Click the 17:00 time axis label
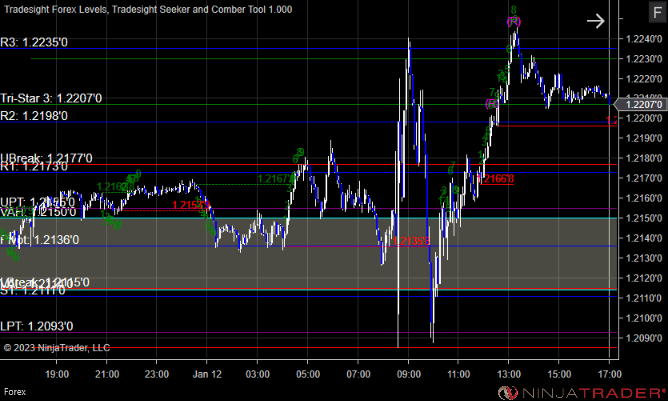The height and width of the screenshot is (401, 668). pos(609,374)
